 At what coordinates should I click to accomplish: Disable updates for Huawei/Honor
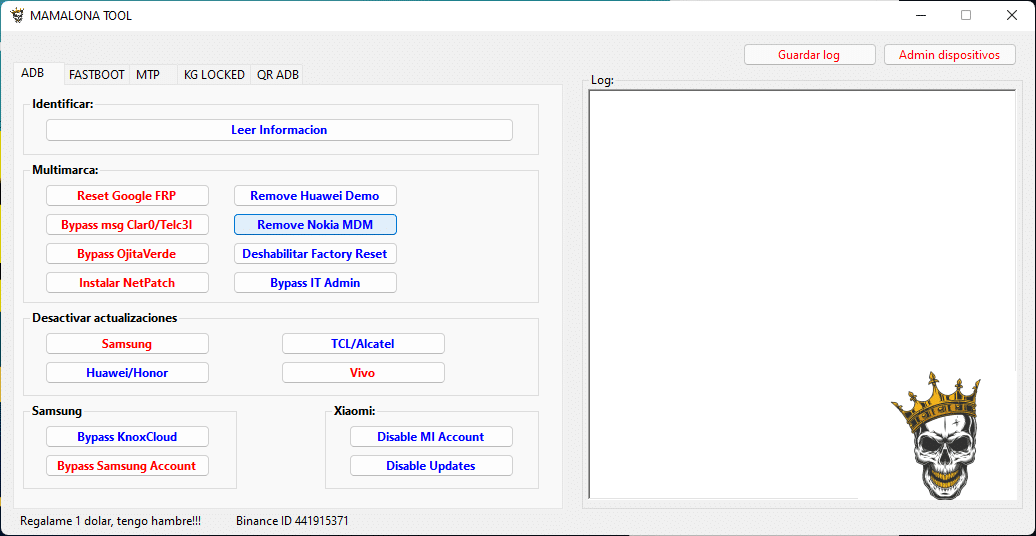click(127, 373)
